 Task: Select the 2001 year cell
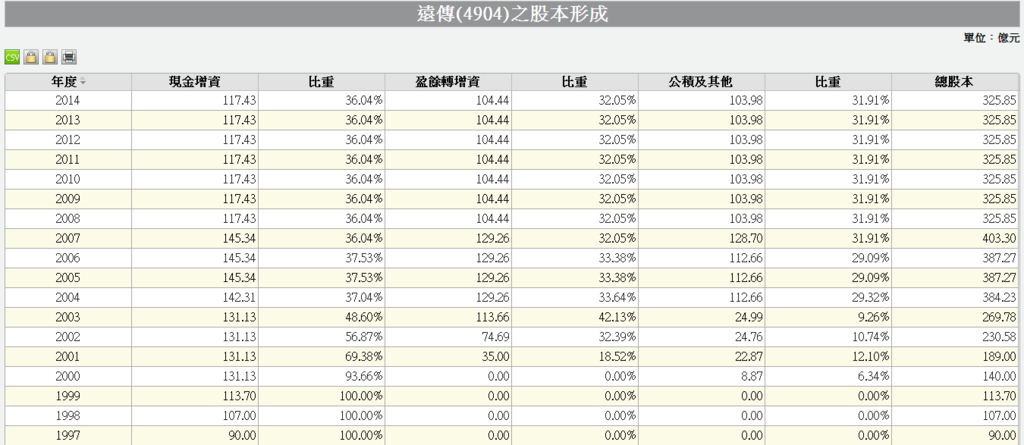(68, 356)
